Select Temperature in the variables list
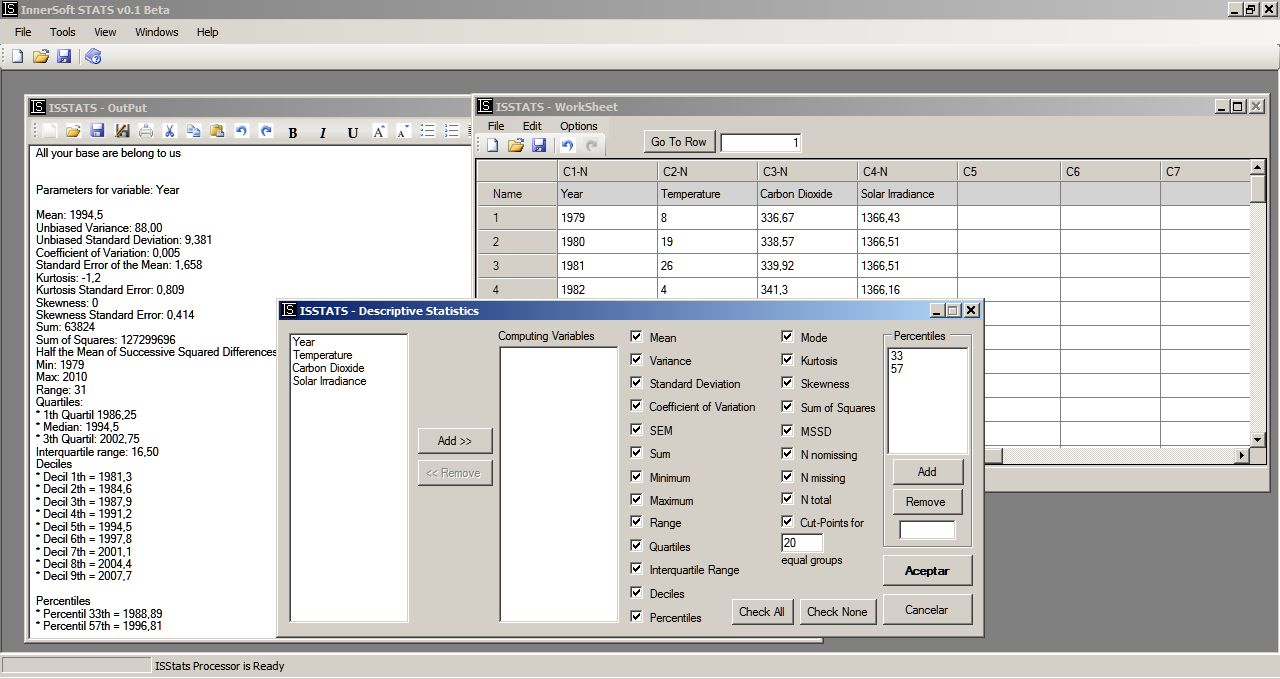 (x=322, y=355)
